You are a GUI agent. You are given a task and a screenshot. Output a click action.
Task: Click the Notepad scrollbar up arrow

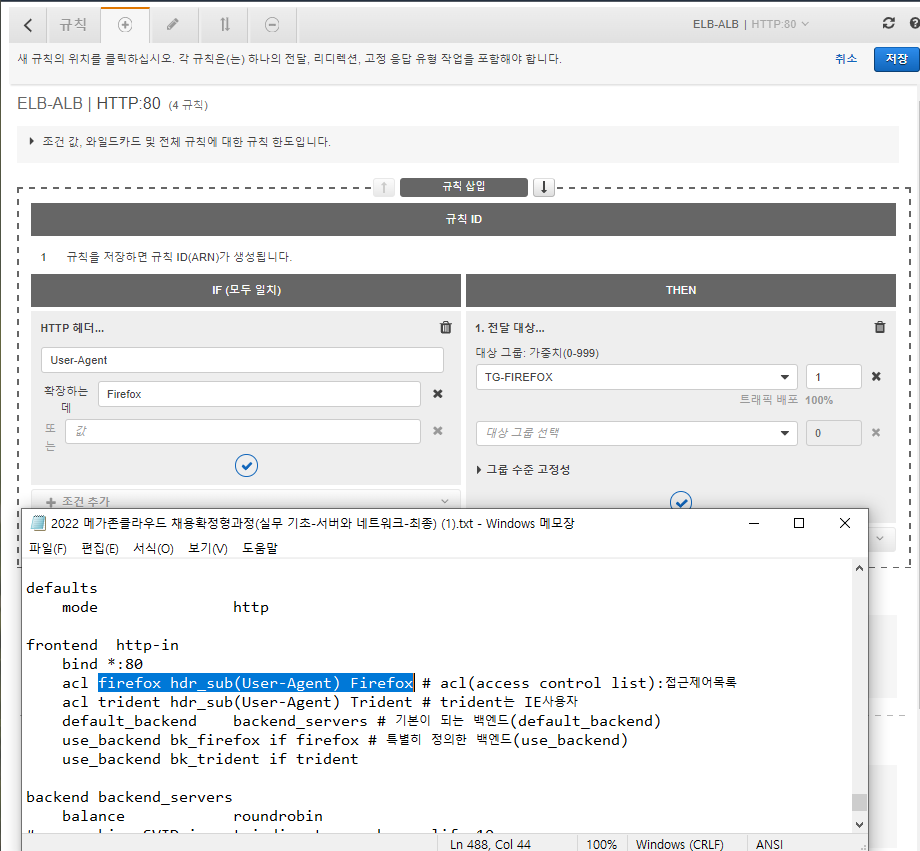[859, 568]
